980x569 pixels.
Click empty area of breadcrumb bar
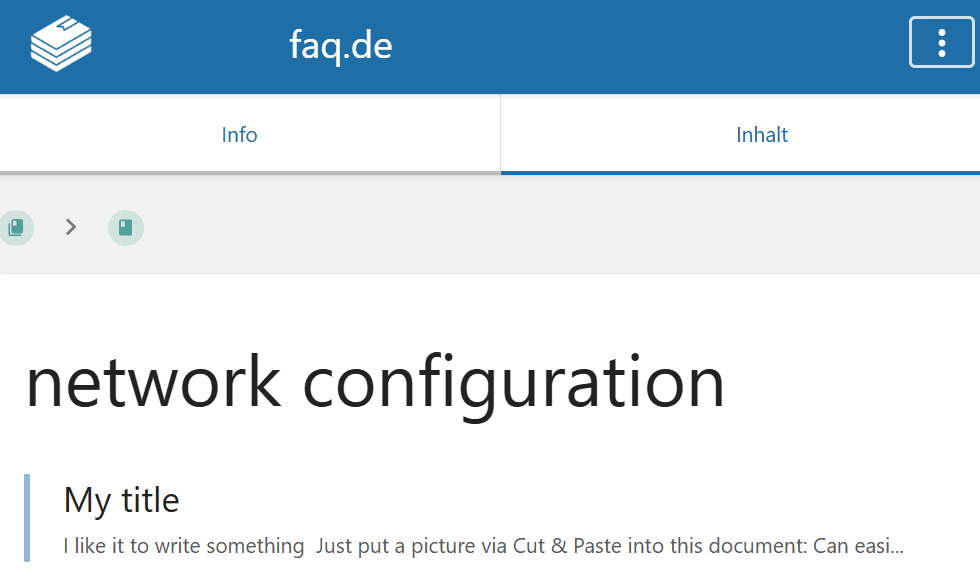click(562, 228)
